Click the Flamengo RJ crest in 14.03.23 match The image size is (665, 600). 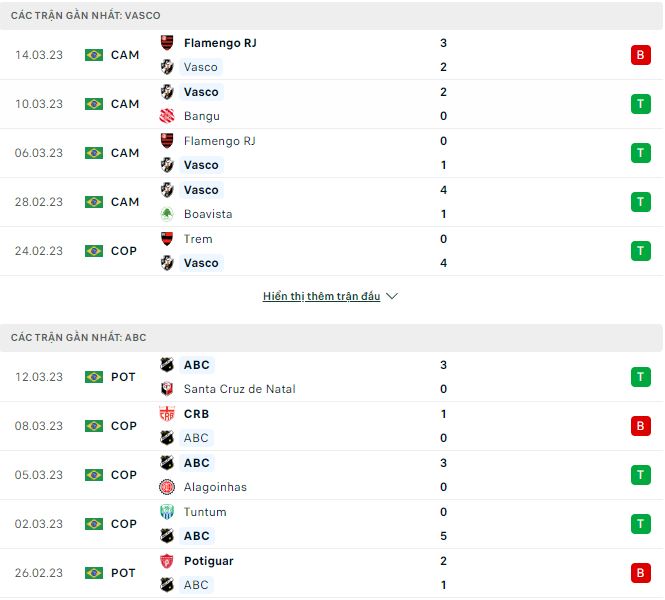[167, 43]
